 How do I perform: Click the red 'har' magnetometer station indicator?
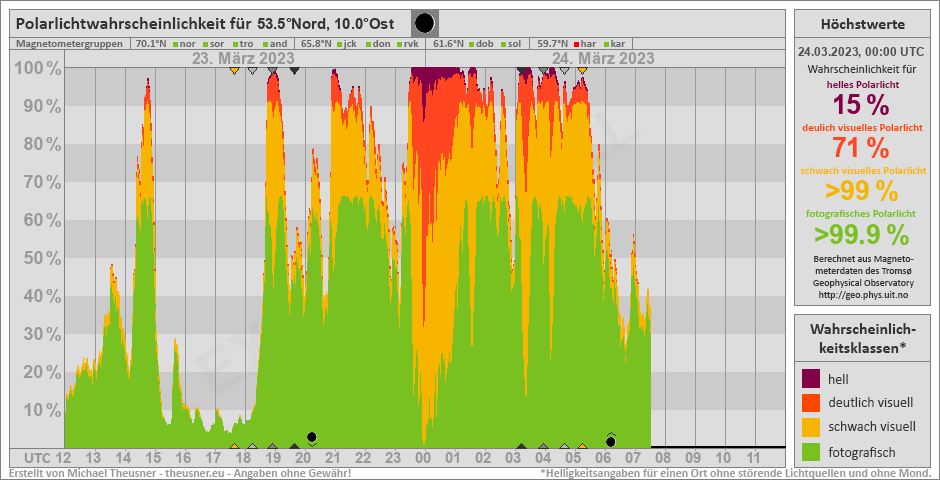581,44
